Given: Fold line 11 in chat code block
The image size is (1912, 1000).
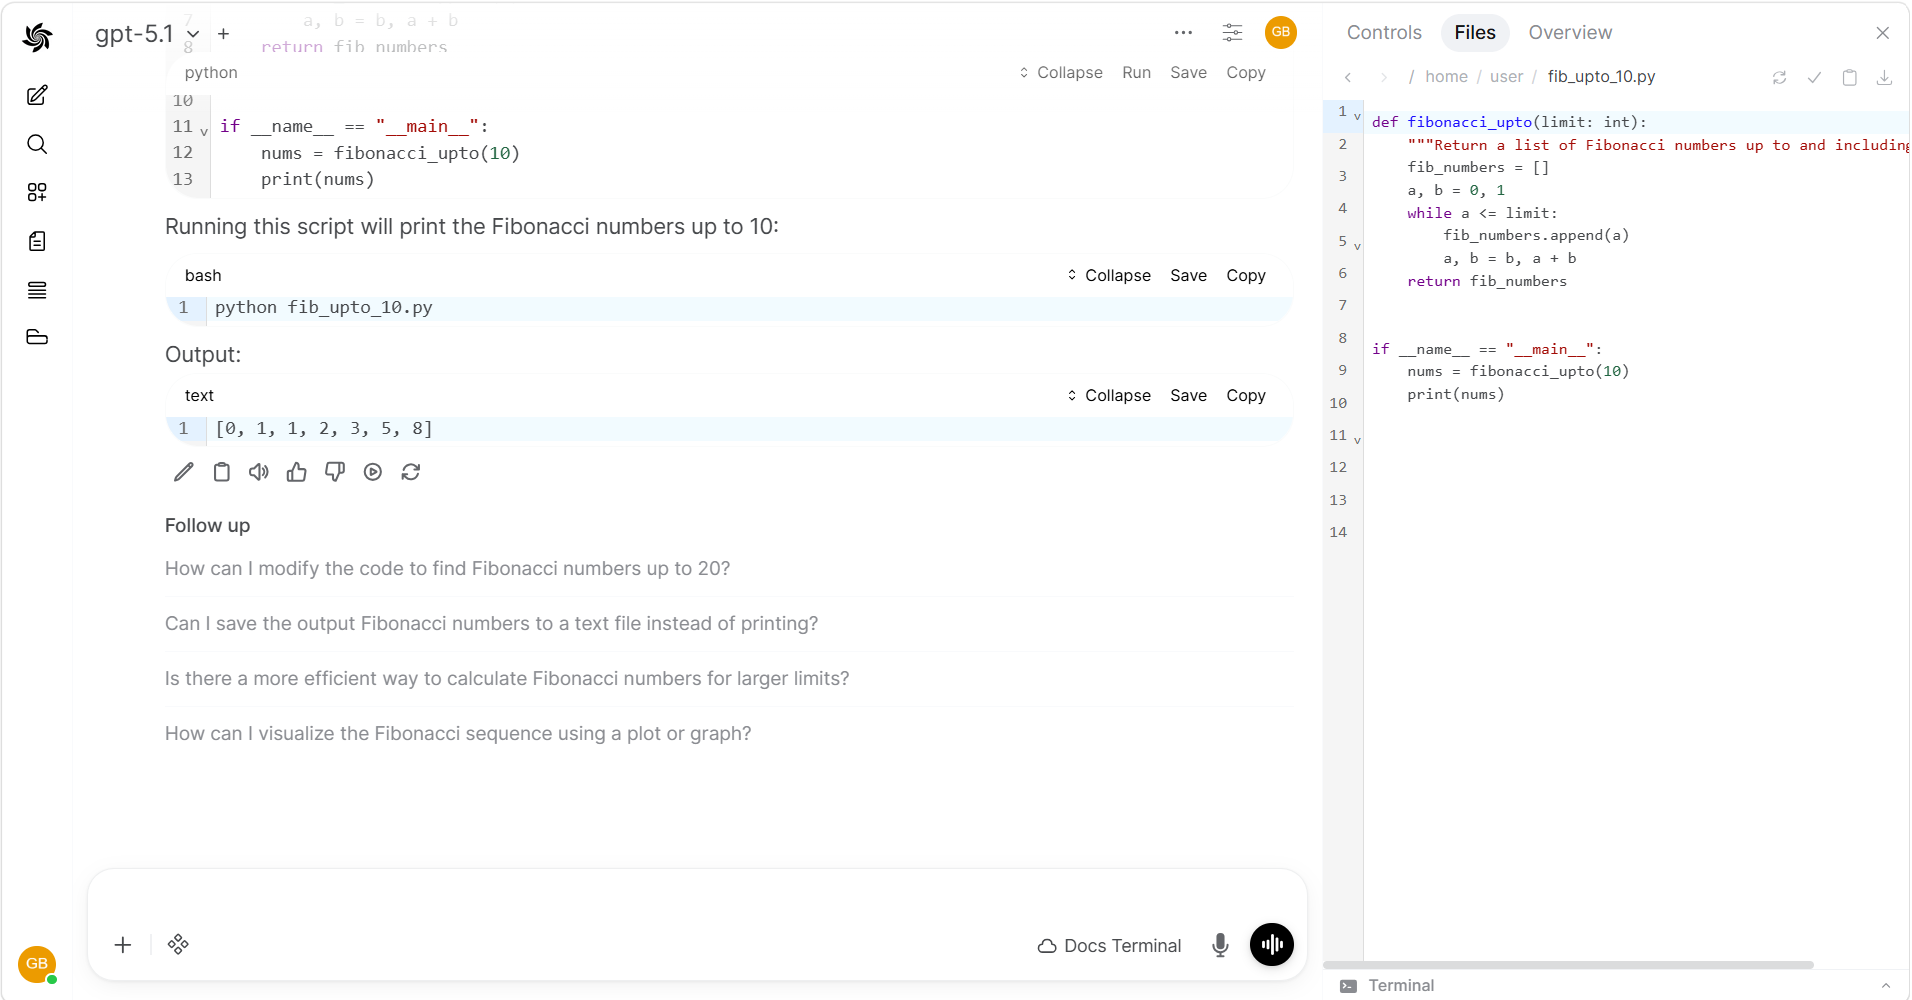Looking at the screenshot, I should 204,131.
